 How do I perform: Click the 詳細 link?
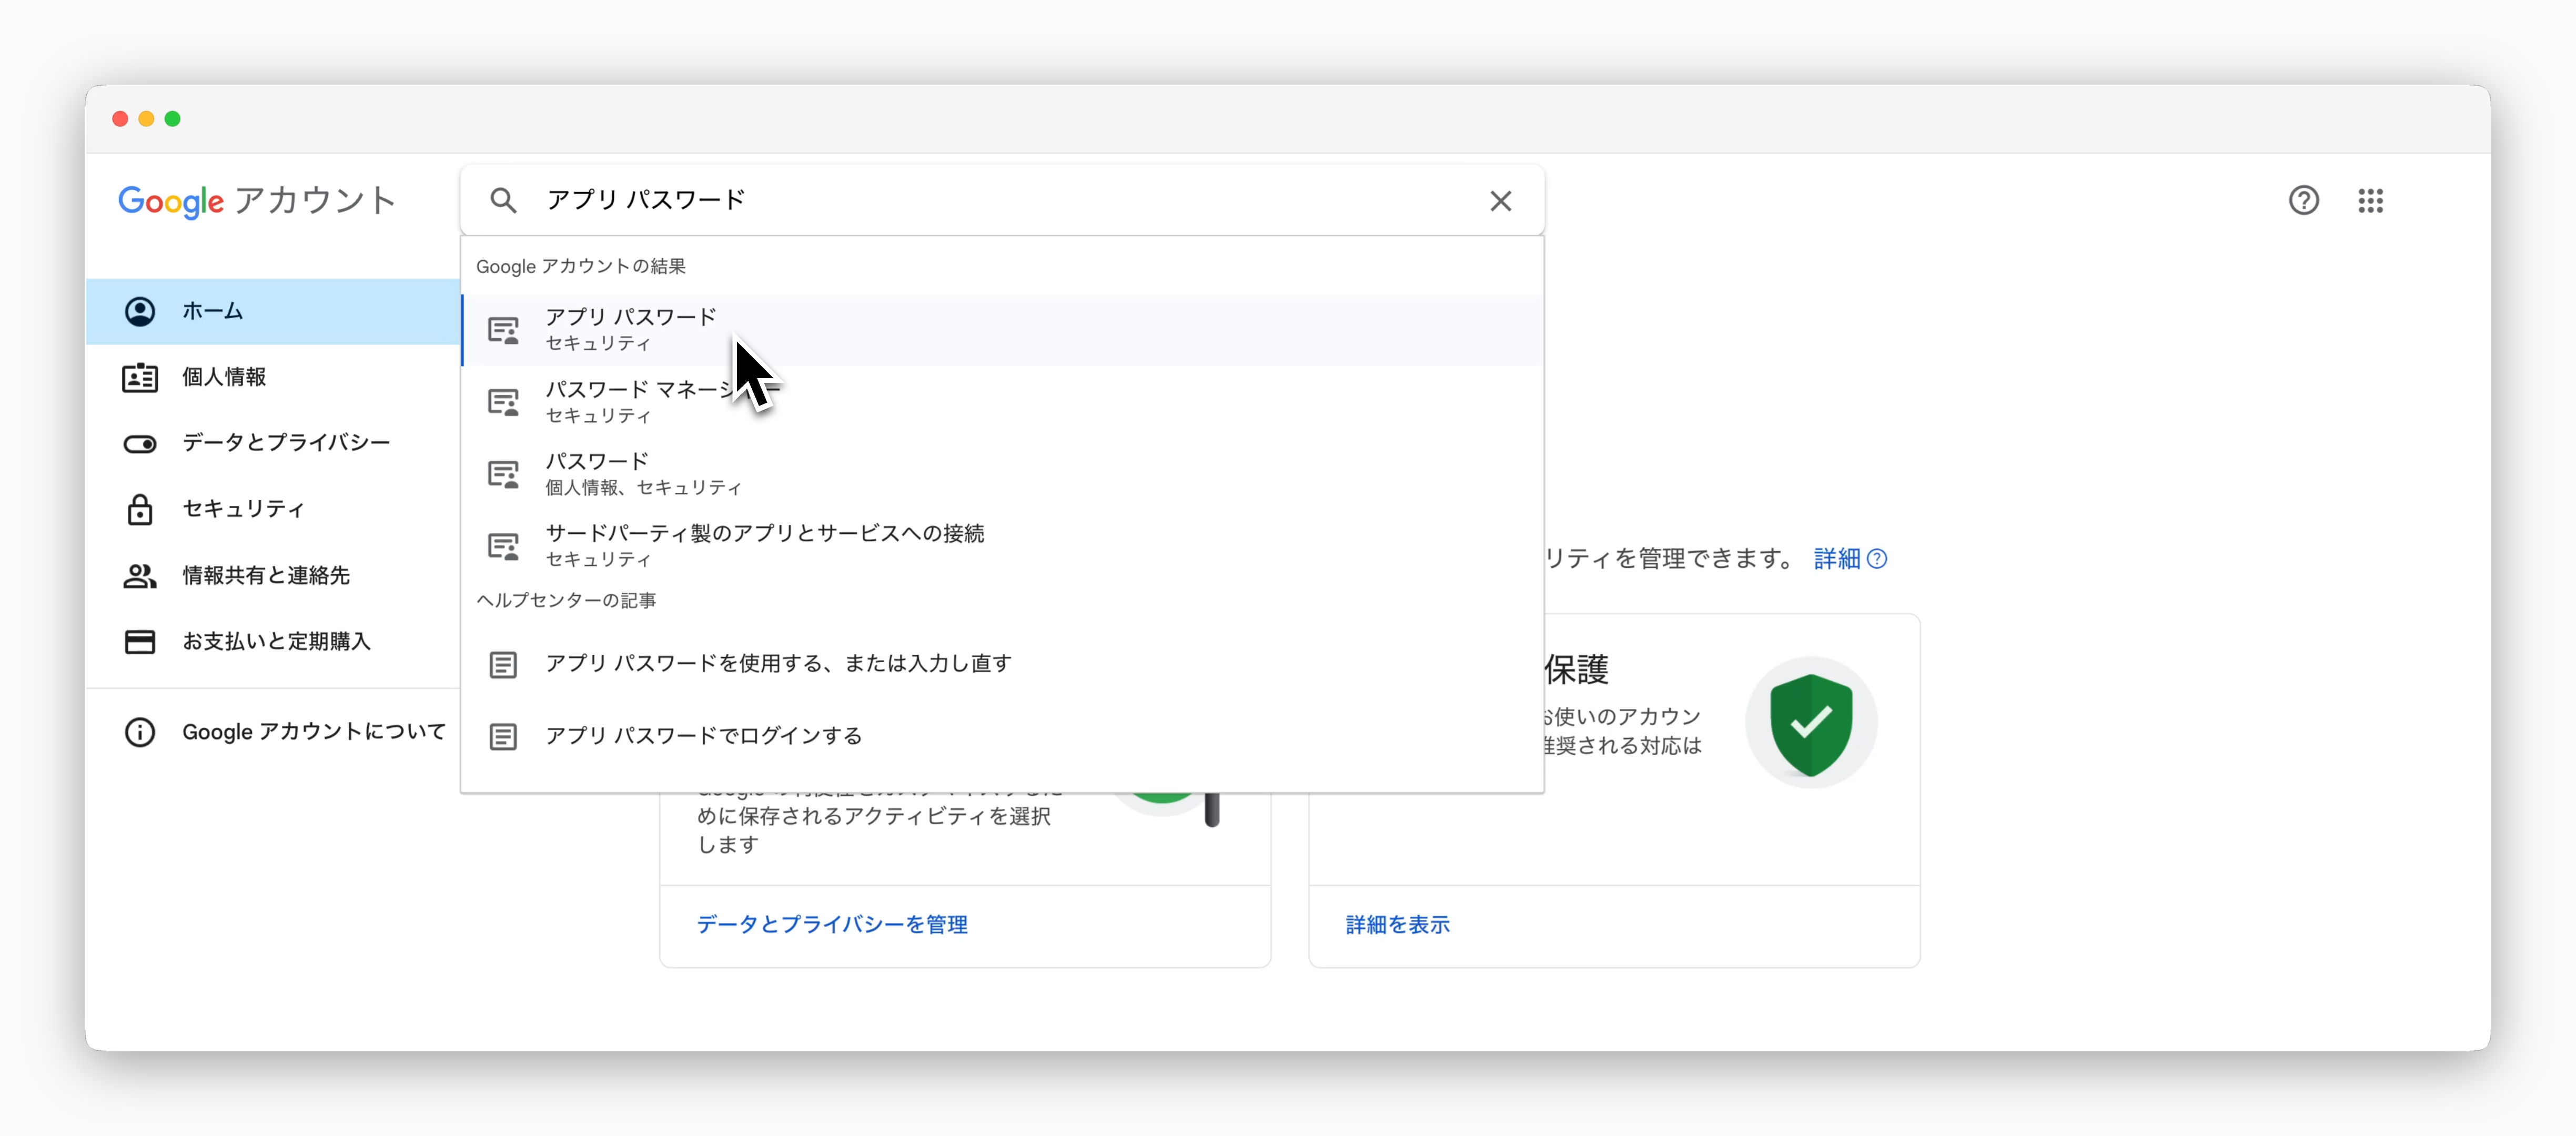coord(1837,559)
